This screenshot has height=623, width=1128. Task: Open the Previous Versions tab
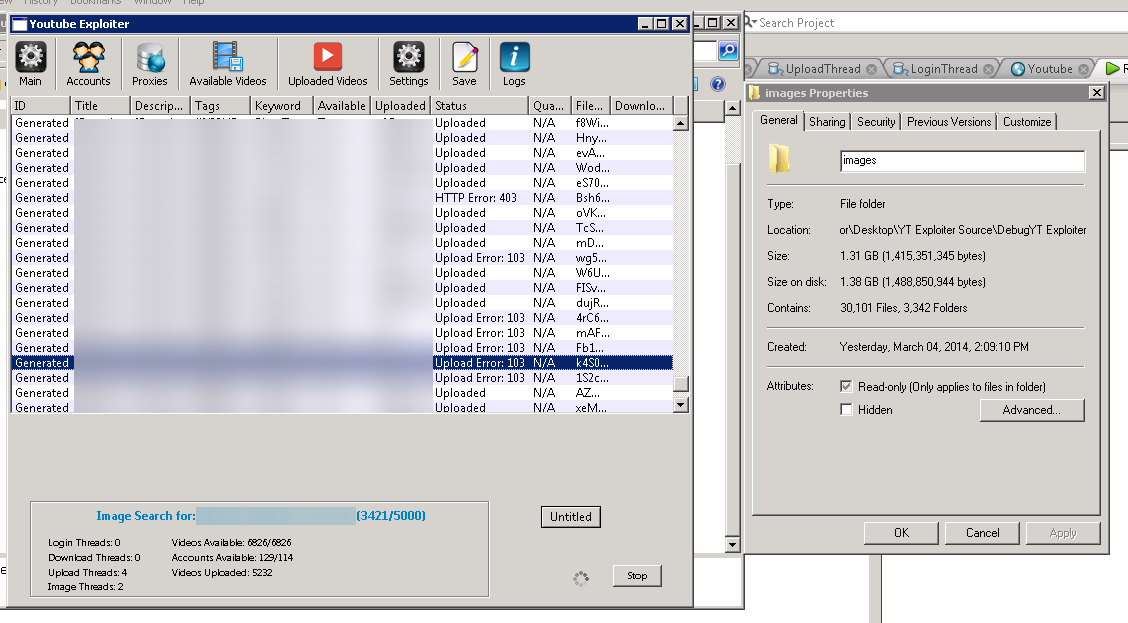tap(949, 122)
